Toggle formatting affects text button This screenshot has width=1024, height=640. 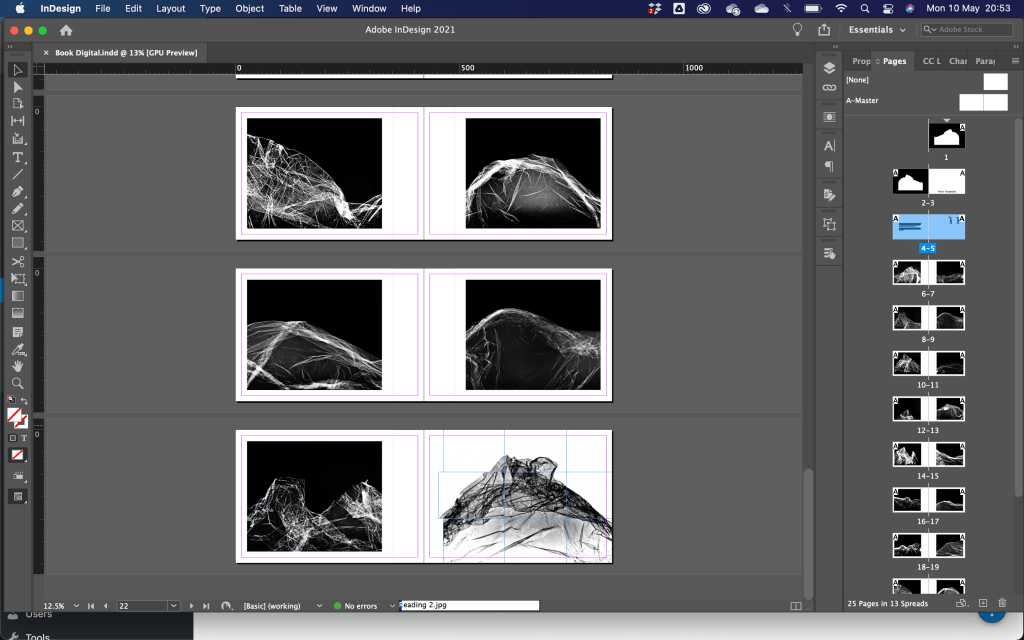24,438
